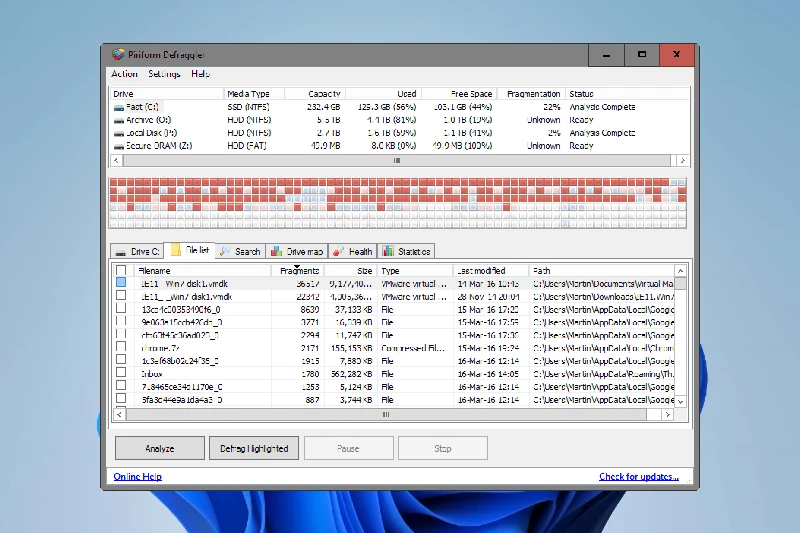
Task: Check the box for chrome.7z
Action: point(121,347)
